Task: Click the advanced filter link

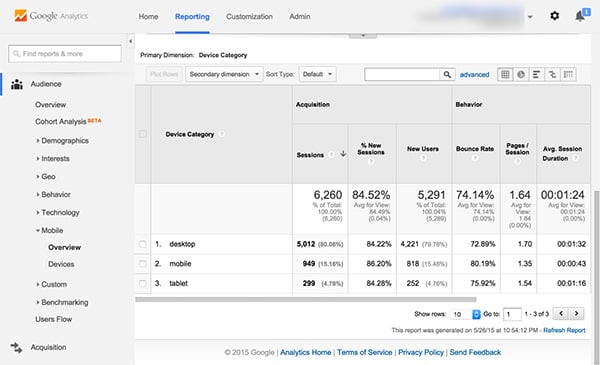Action: tap(474, 75)
